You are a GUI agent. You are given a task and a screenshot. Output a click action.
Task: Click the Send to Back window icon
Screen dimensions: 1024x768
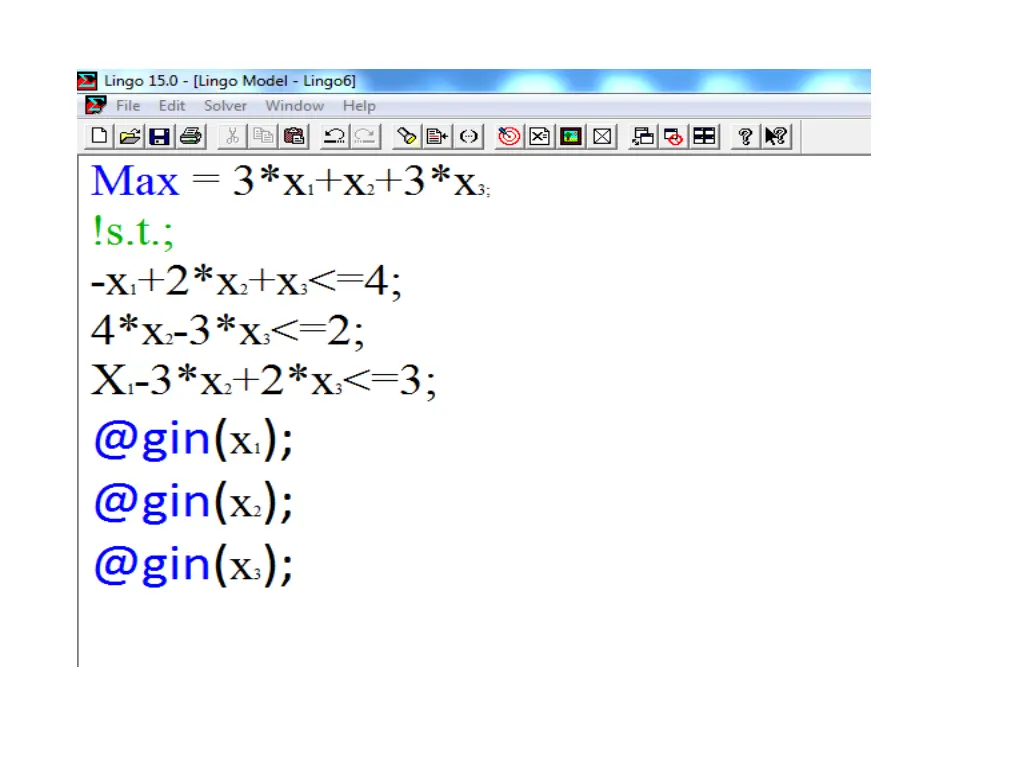click(643, 136)
